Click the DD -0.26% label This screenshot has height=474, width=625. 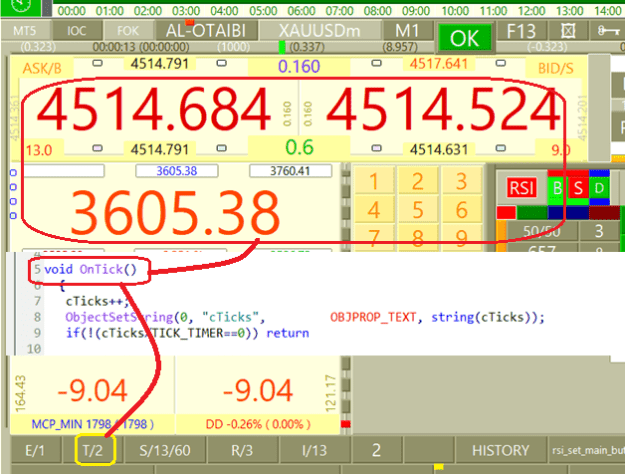[258, 424]
